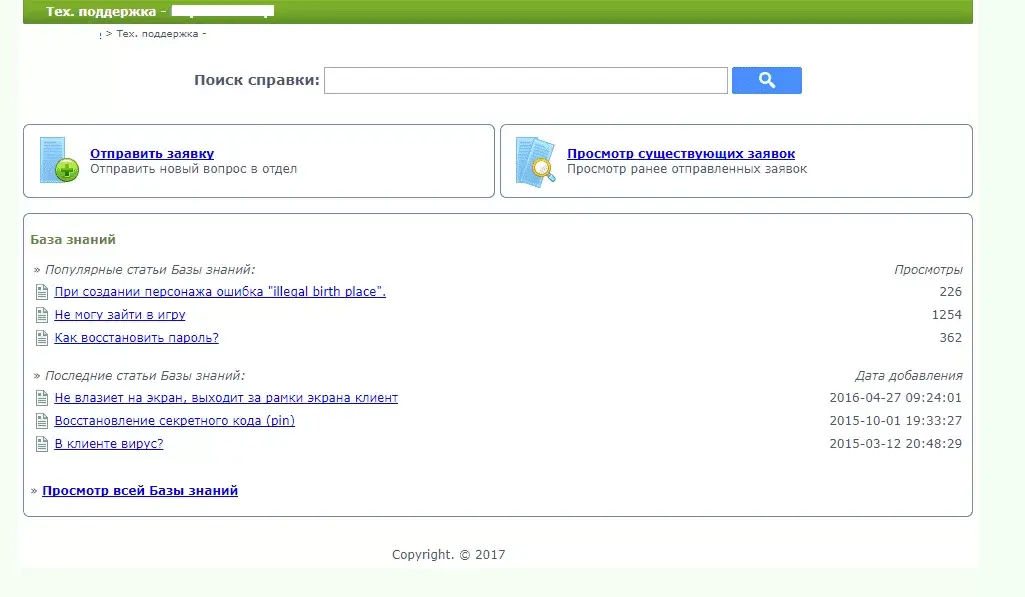Click document icon beside "illegal birth place" article
The width and height of the screenshot is (1025, 597).
(42, 292)
